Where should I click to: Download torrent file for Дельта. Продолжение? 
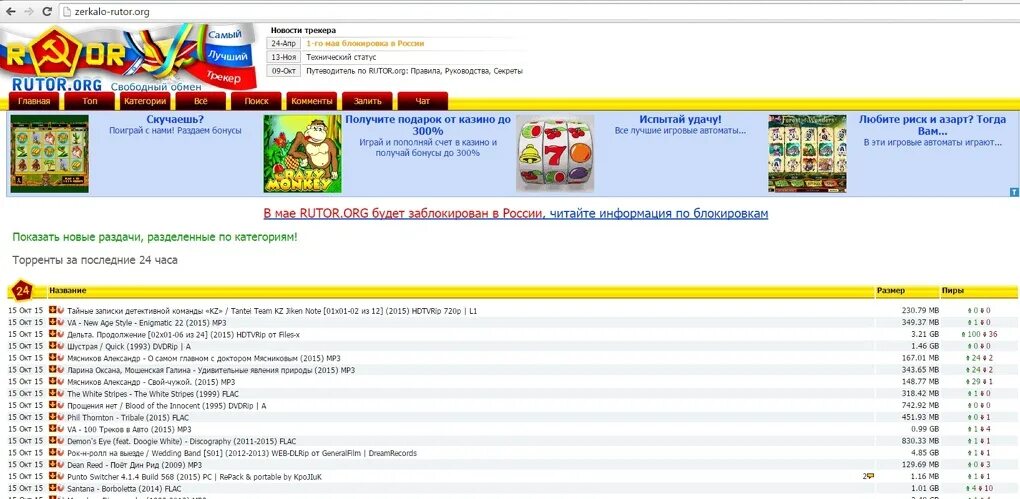[53, 334]
